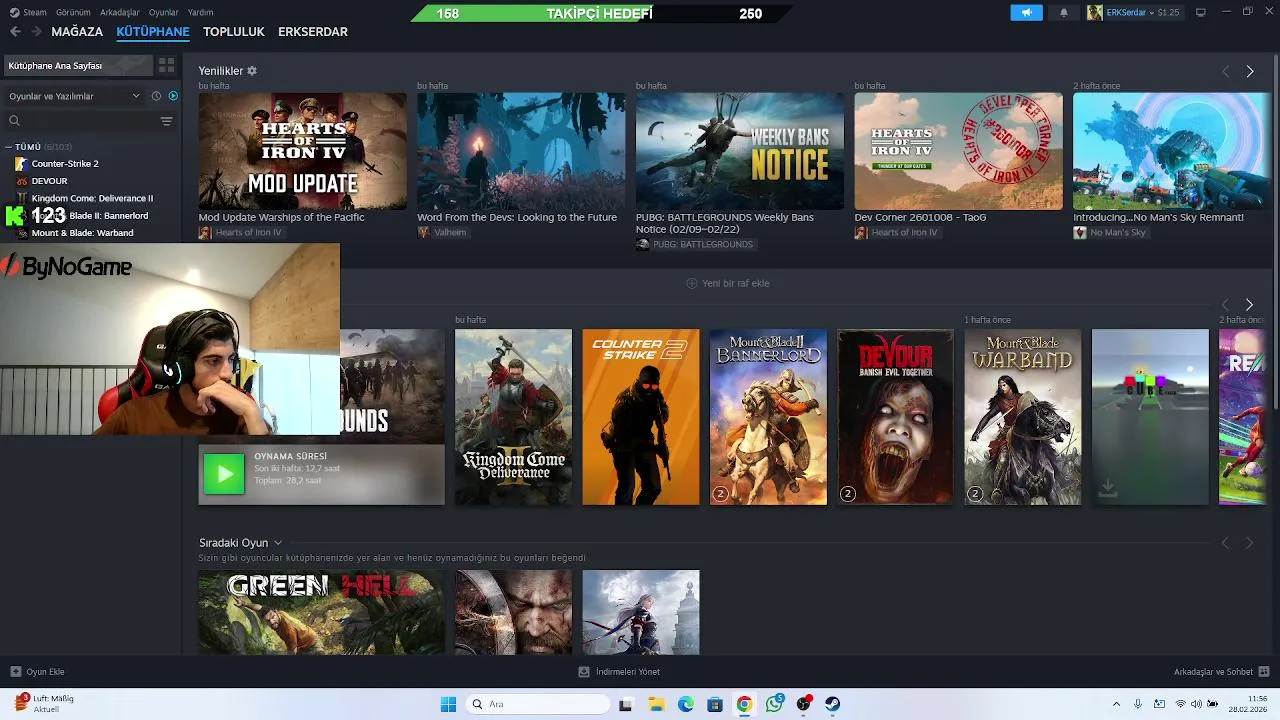Click Kütüphane Ana Sayfası button
Viewport: 1280px width, 720px height.
click(x=78, y=65)
